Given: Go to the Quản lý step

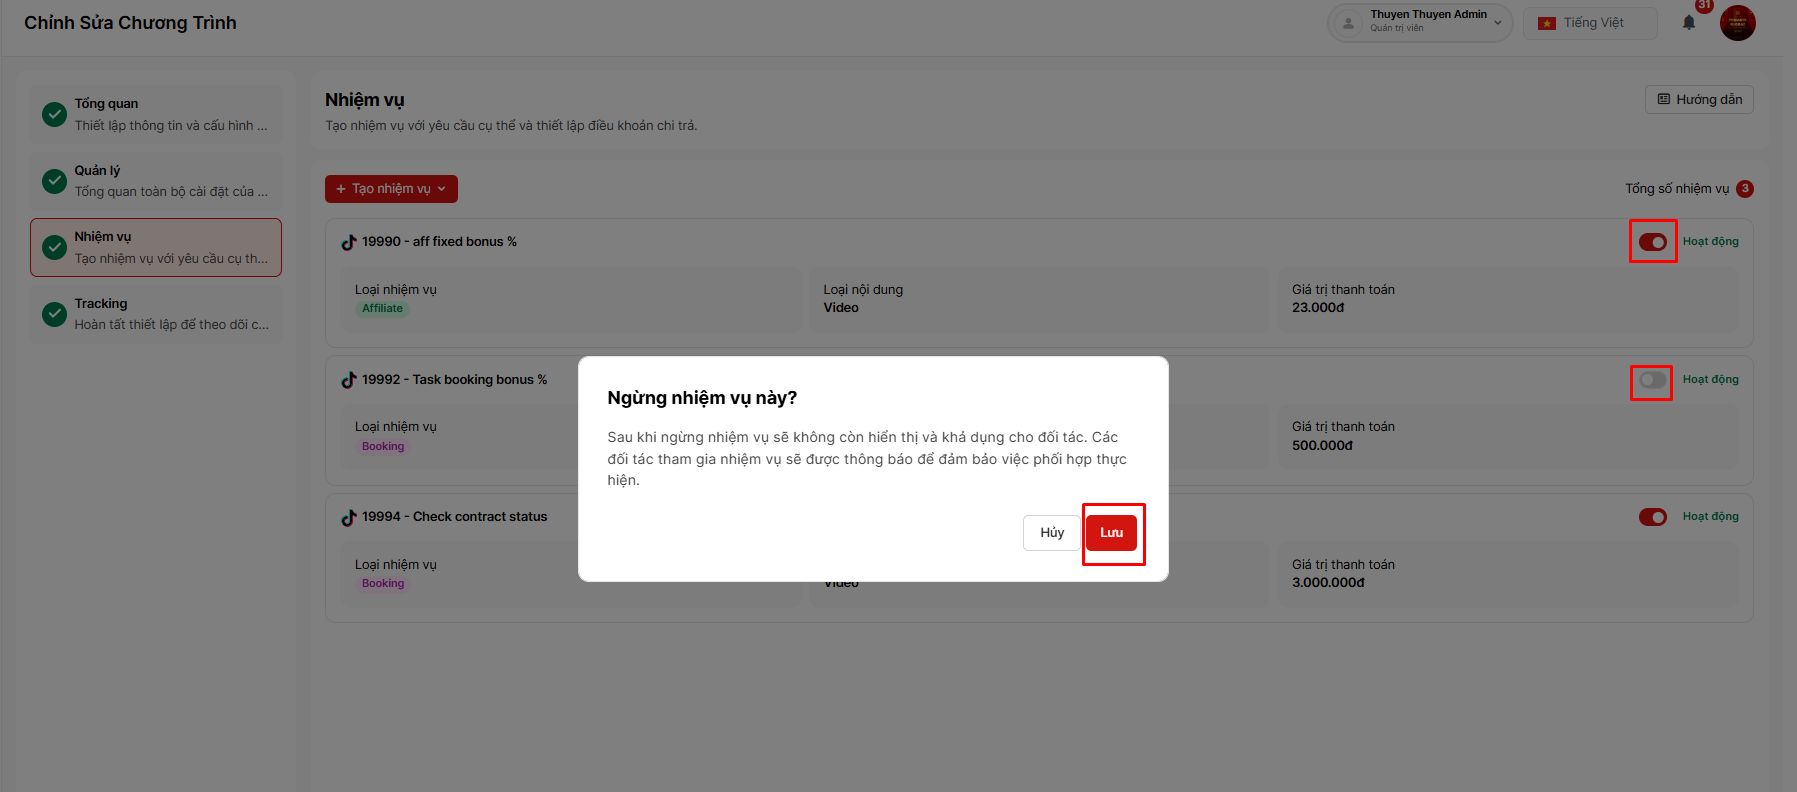Looking at the screenshot, I should 156,181.
